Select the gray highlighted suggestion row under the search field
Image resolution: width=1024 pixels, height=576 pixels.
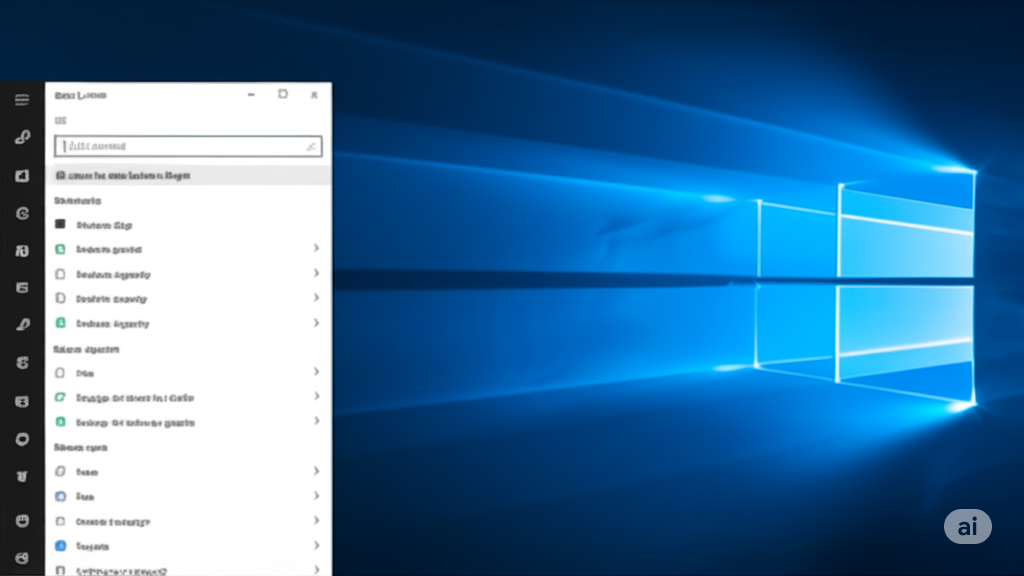tap(188, 175)
